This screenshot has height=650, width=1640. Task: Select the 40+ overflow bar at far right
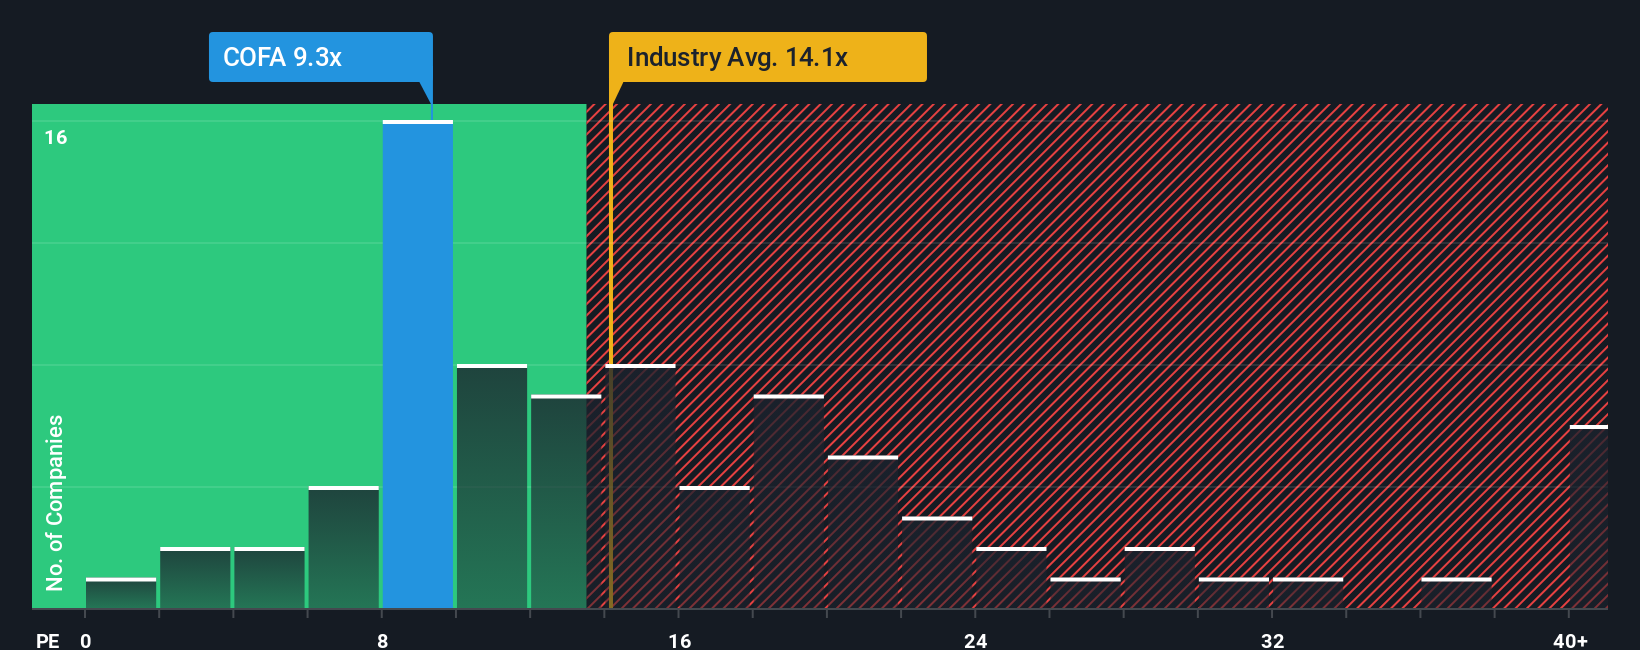pyautogui.click(x=1589, y=517)
